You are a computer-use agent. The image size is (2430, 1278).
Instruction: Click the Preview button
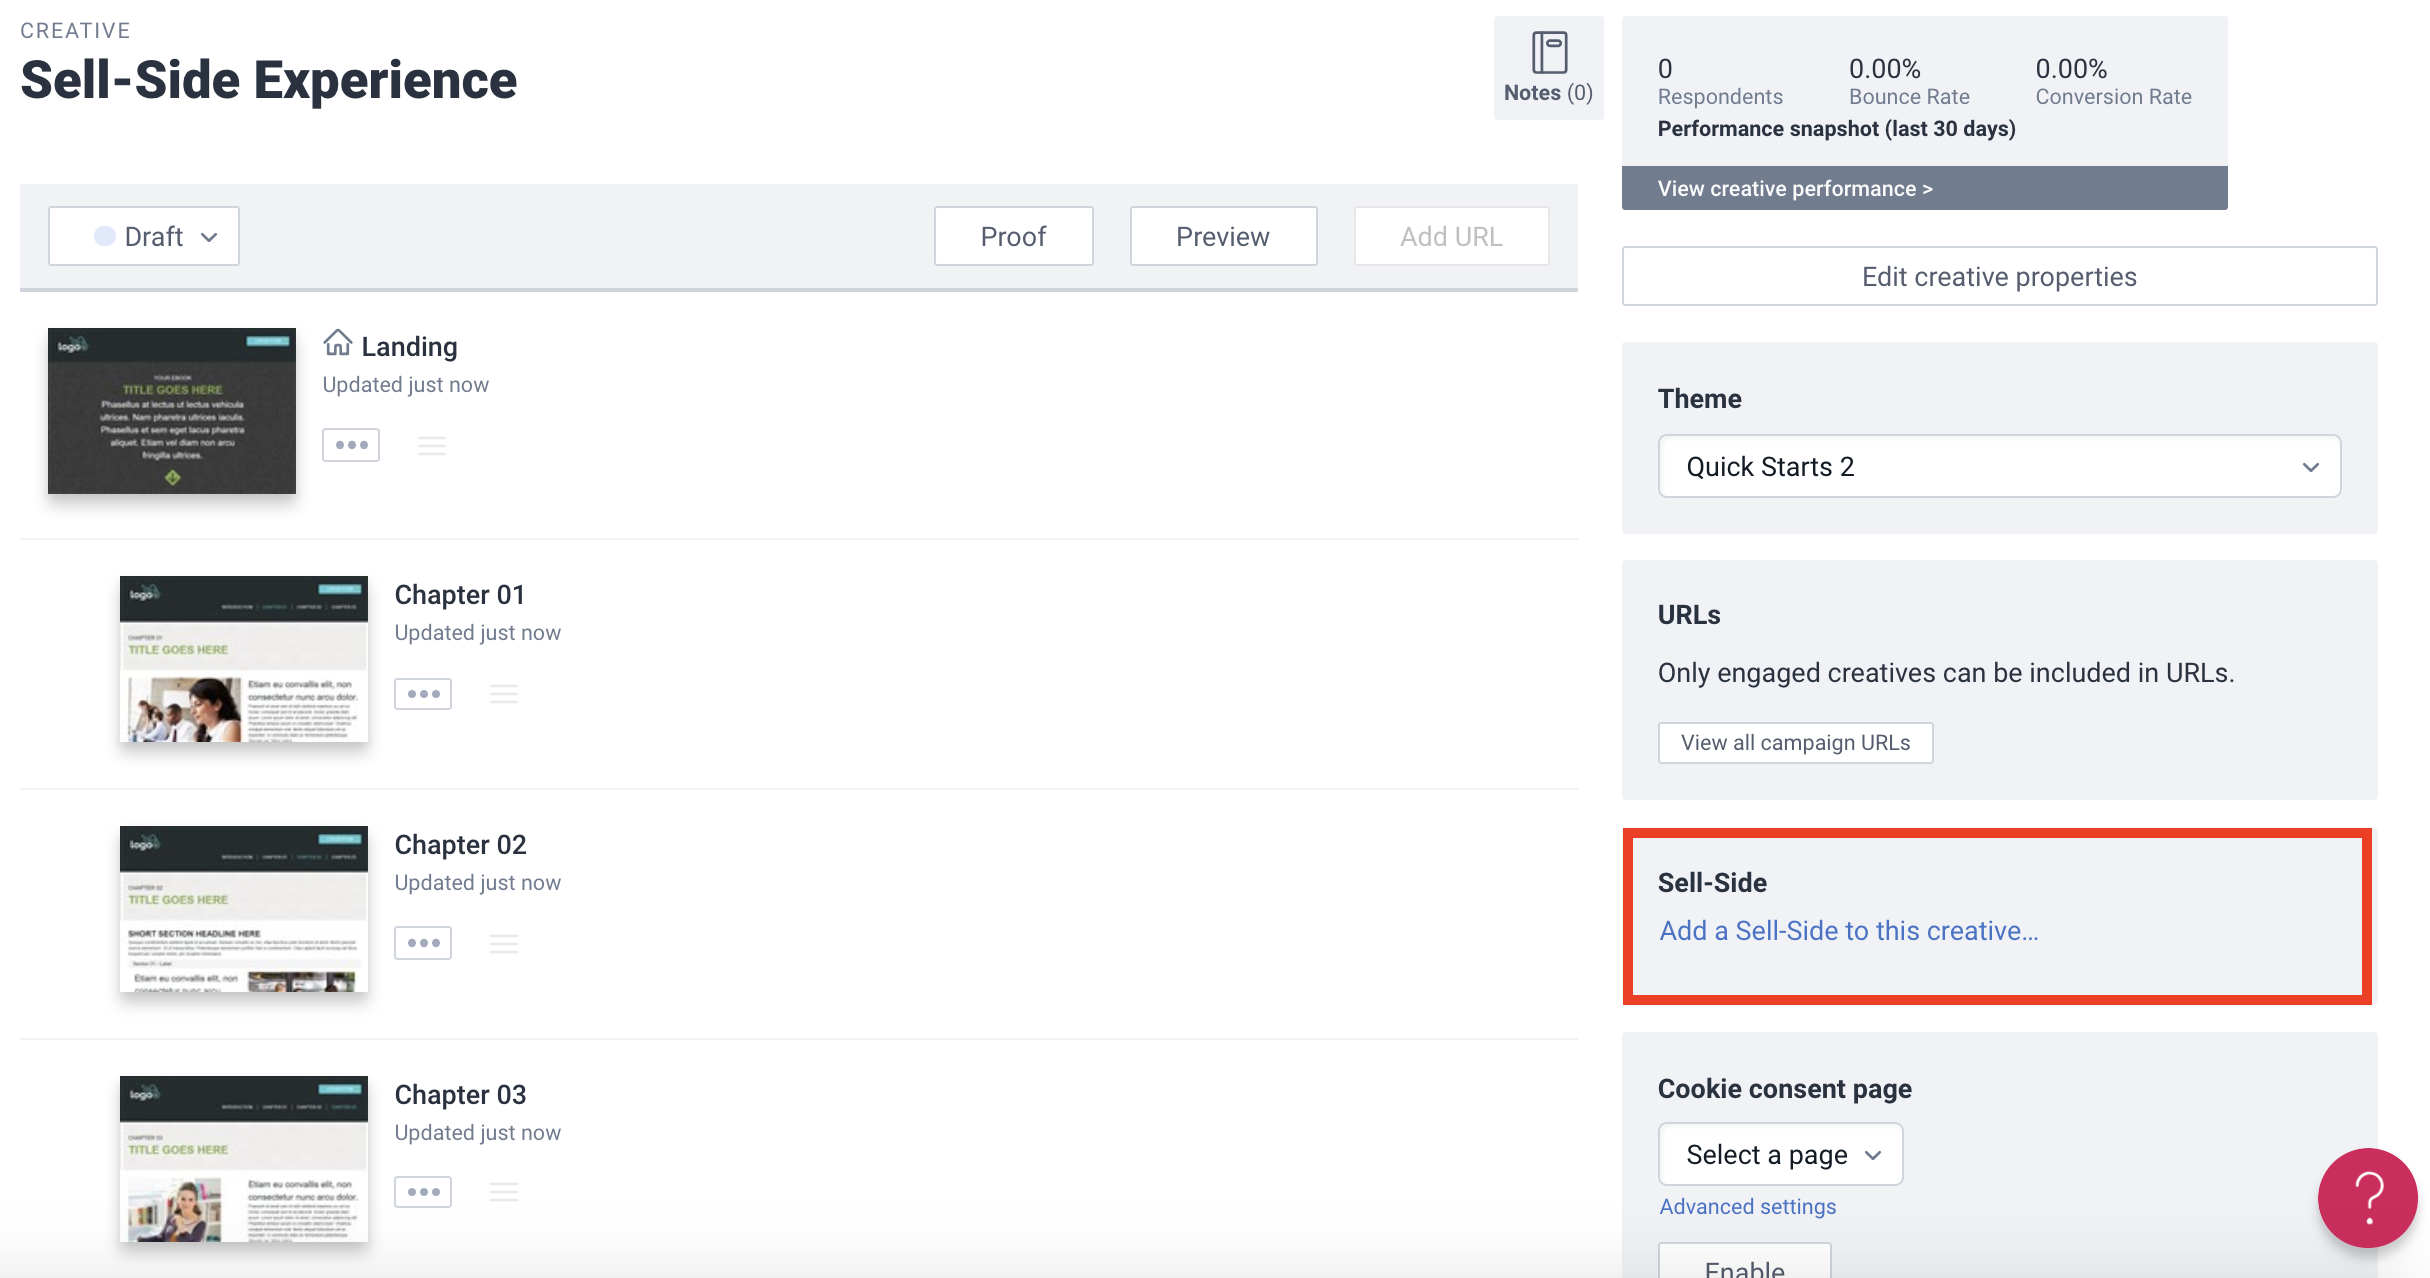click(1223, 236)
